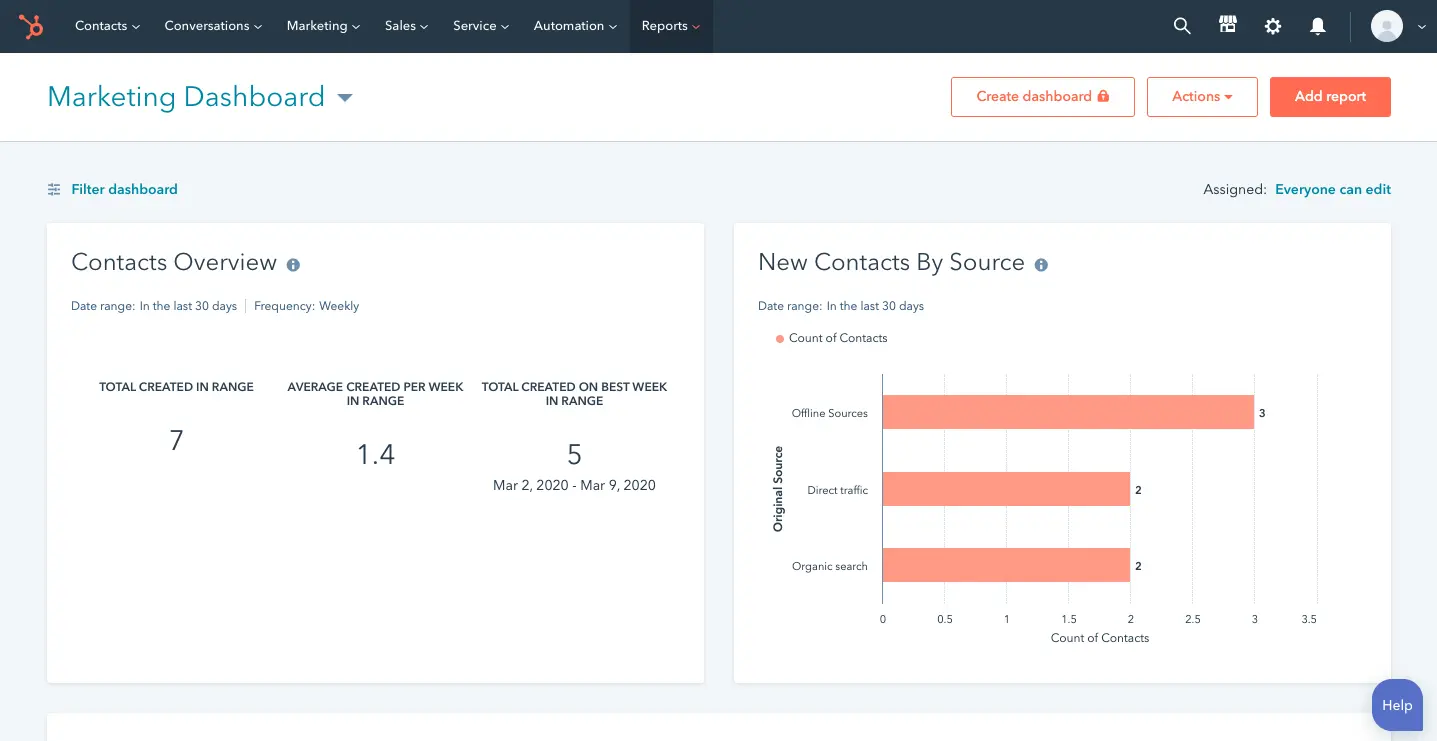Open the Conversations menu
This screenshot has height=741, width=1437.
[x=213, y=26]
